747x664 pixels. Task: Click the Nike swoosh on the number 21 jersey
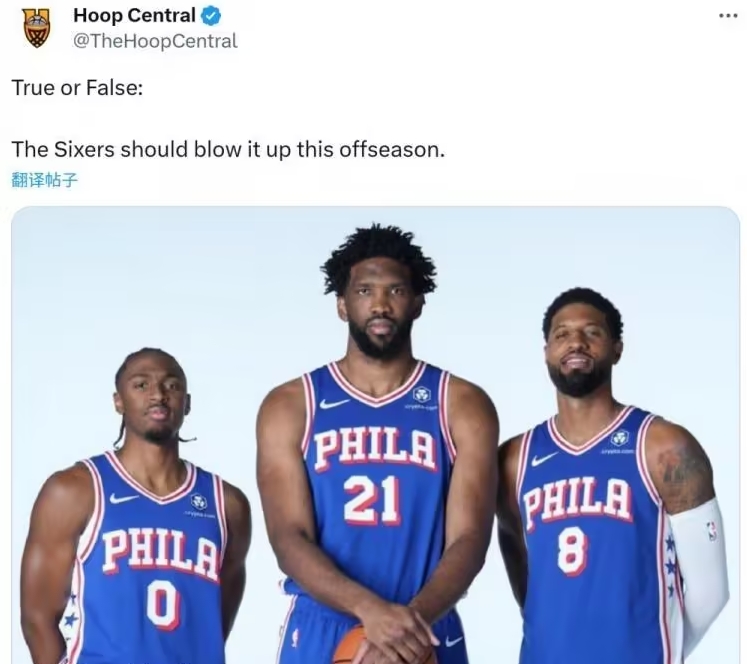[333, 404]
